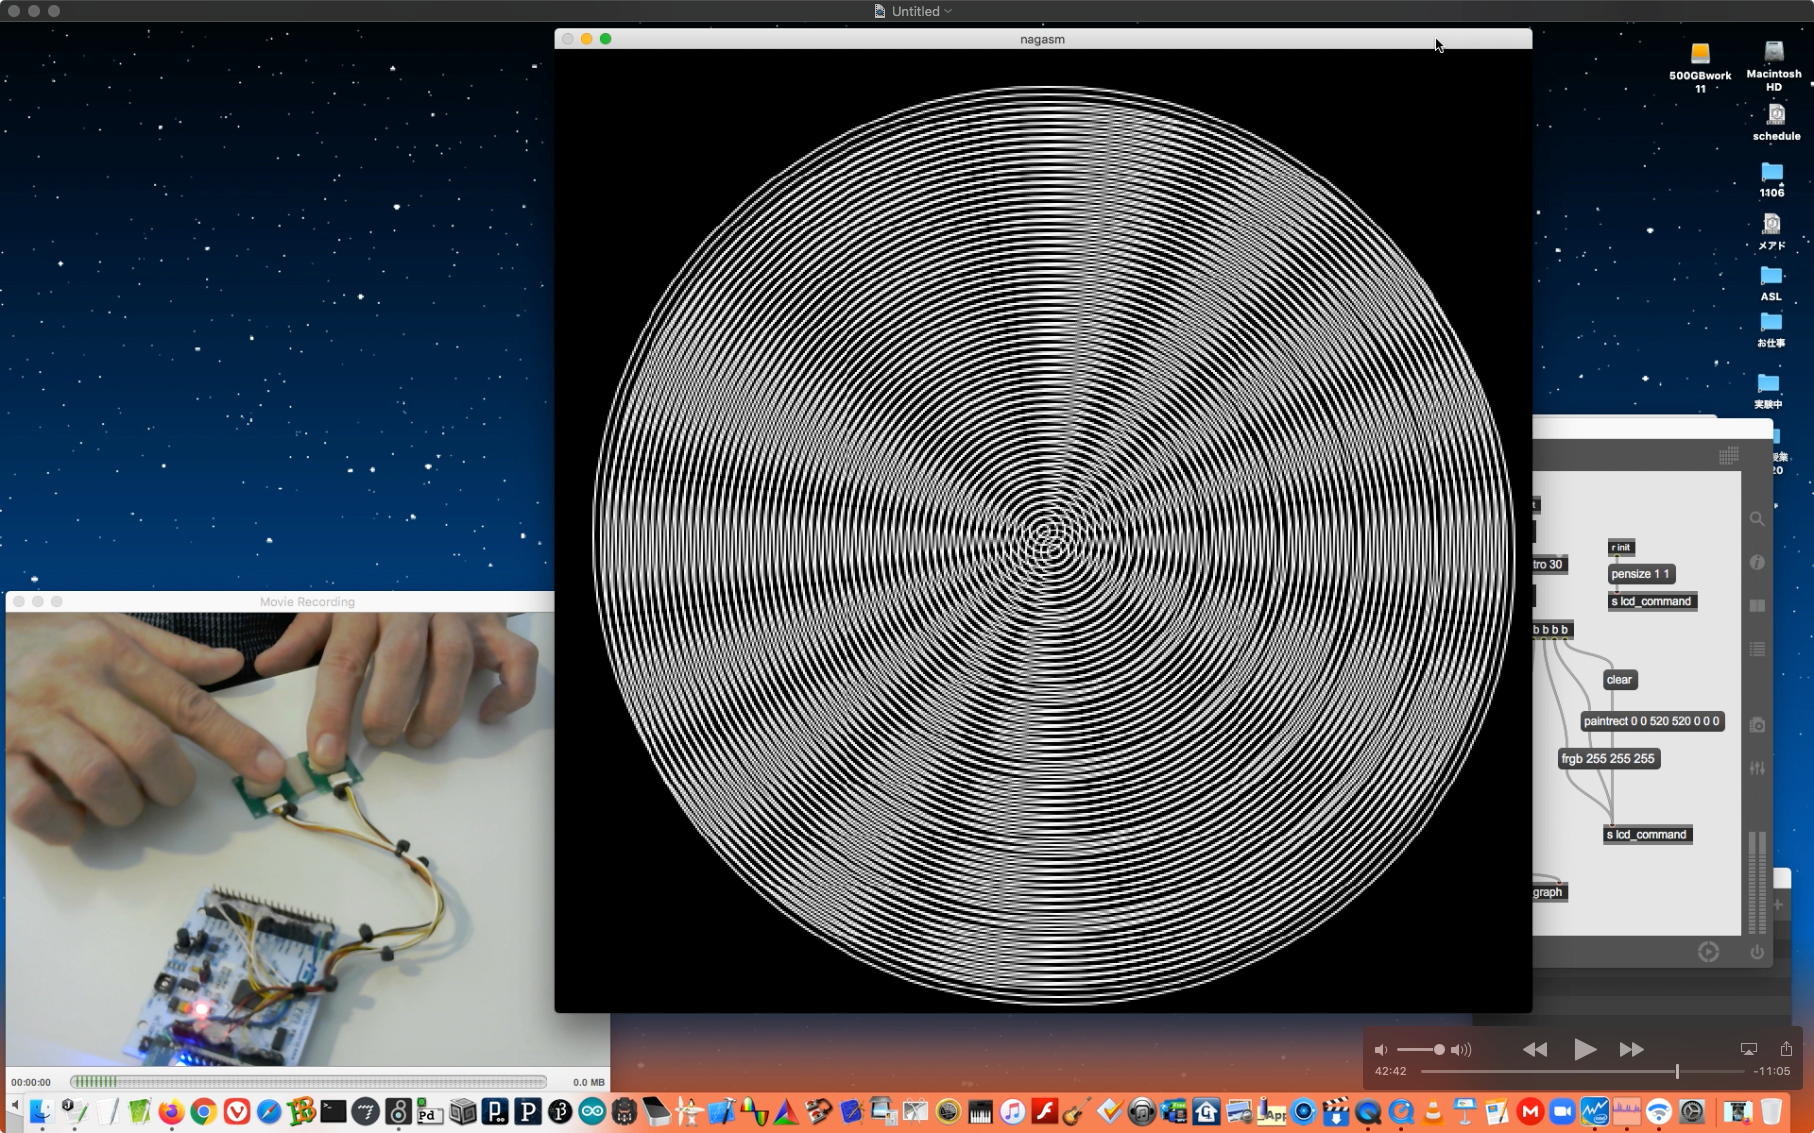Toggle the Max patcher grid icon
This screenshot has height=1133, width=1814.
coord(1728,456)
